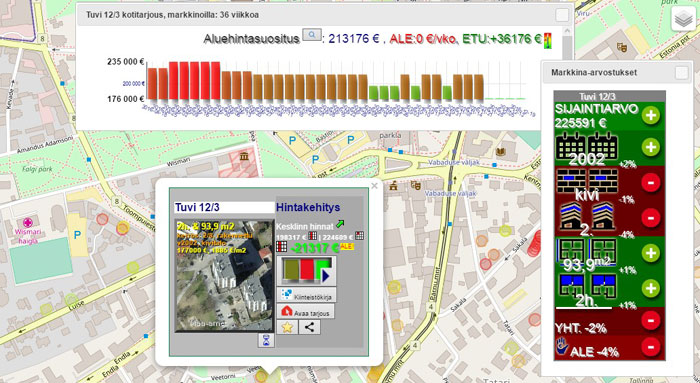The height and width of the screenshot is (383, 700).
Task: Click the 235 000 € chart axis label
Action: coord(125,62)
